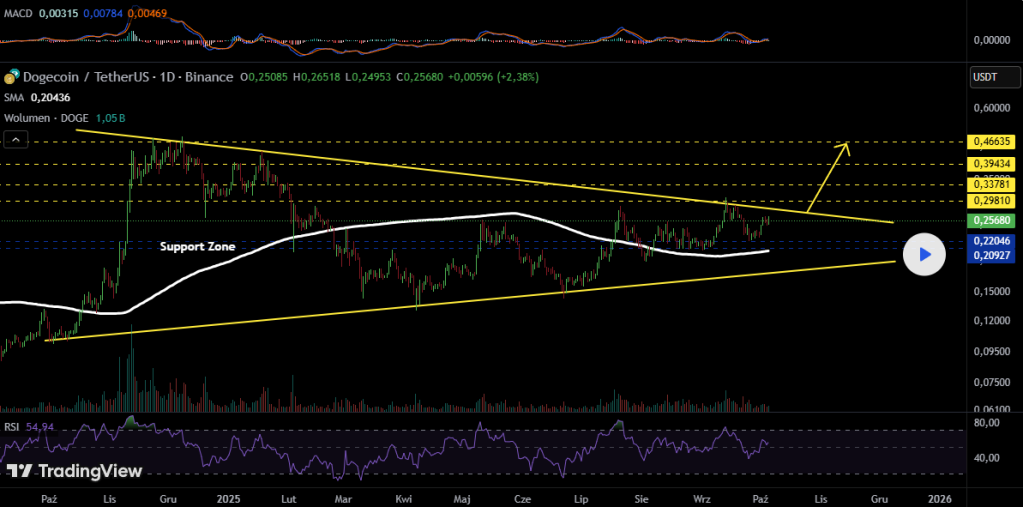Select the Support Zone text annotation
Image resolution: width=1023 pixels, height=507 pixels.
point(199,245)
